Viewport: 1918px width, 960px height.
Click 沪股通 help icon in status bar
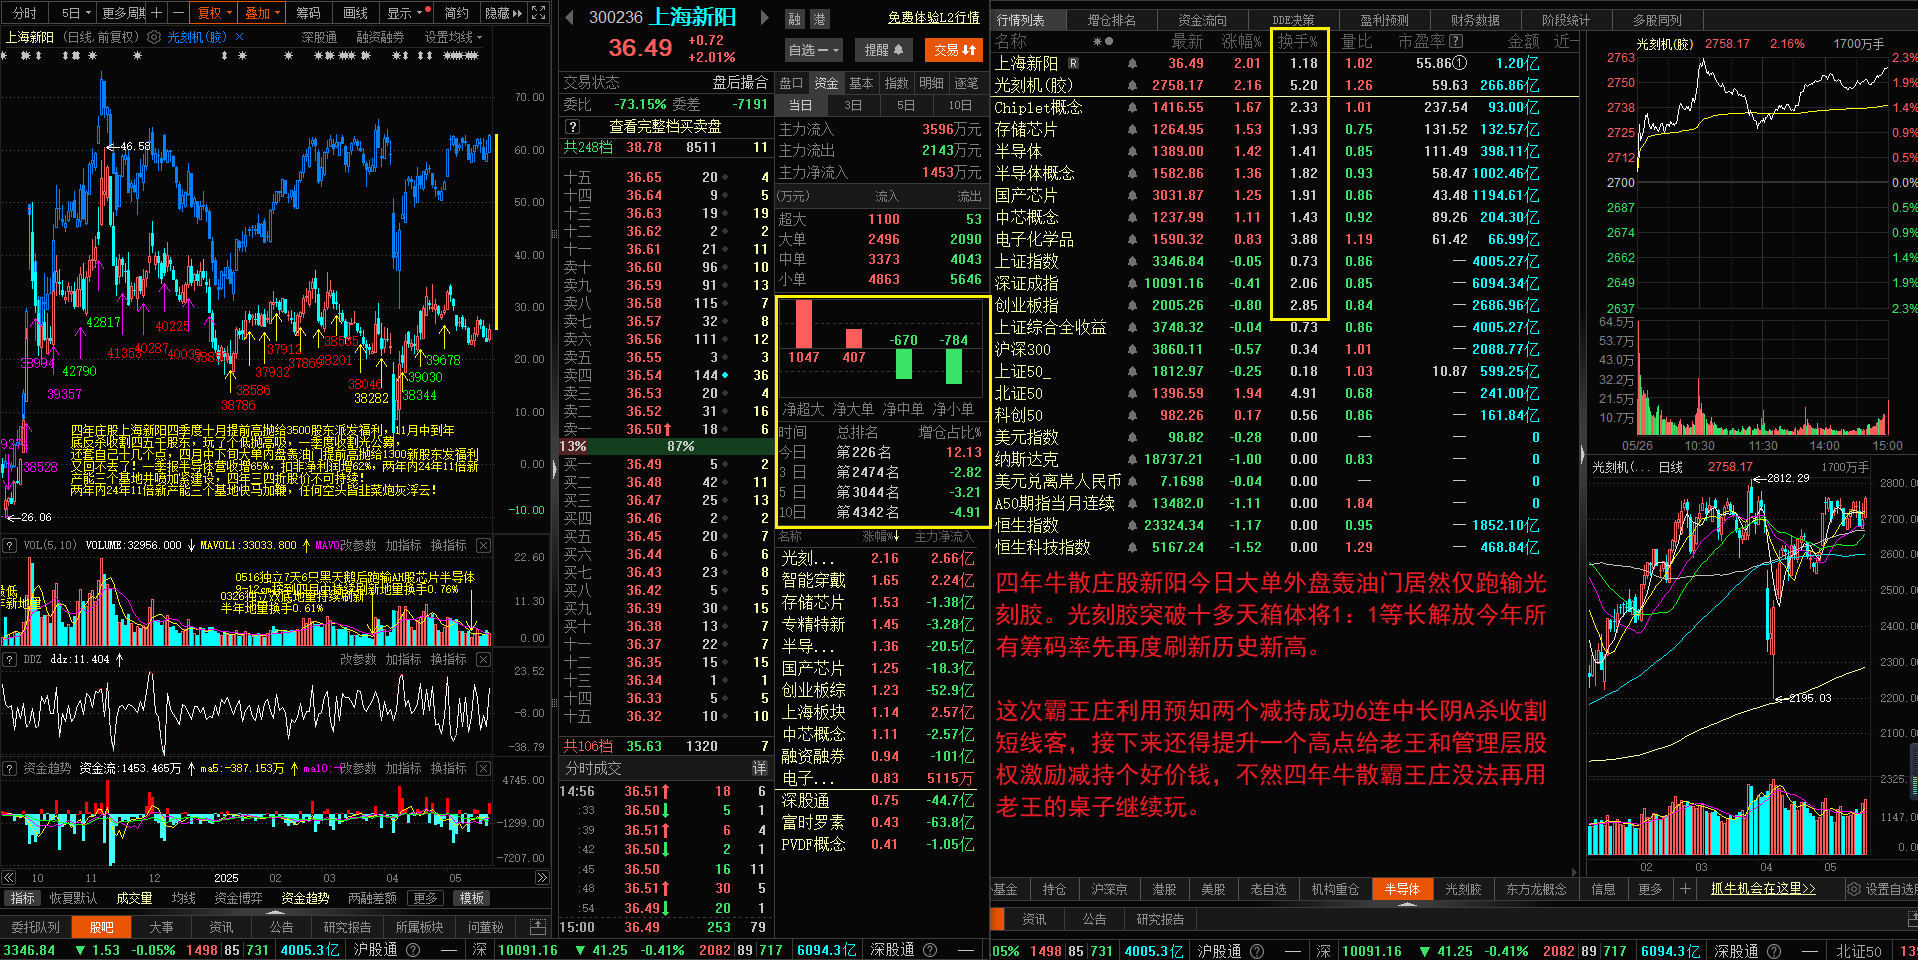pos(412,950)
